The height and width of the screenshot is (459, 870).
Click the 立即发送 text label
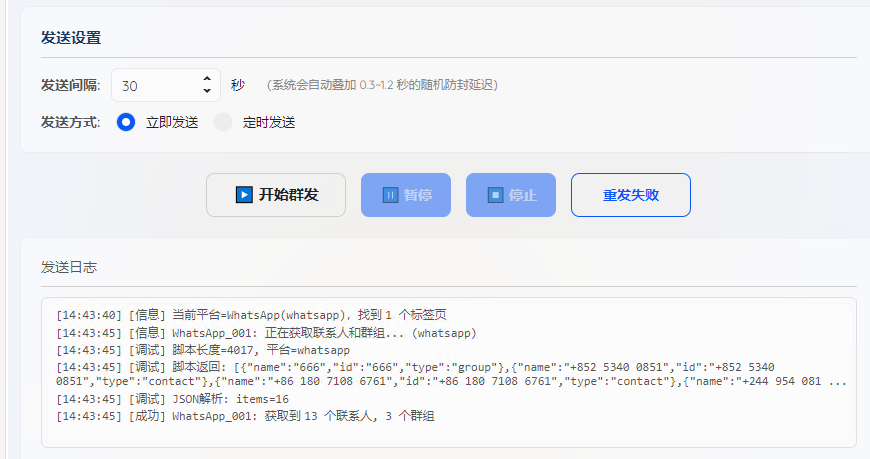pos(172,122)
